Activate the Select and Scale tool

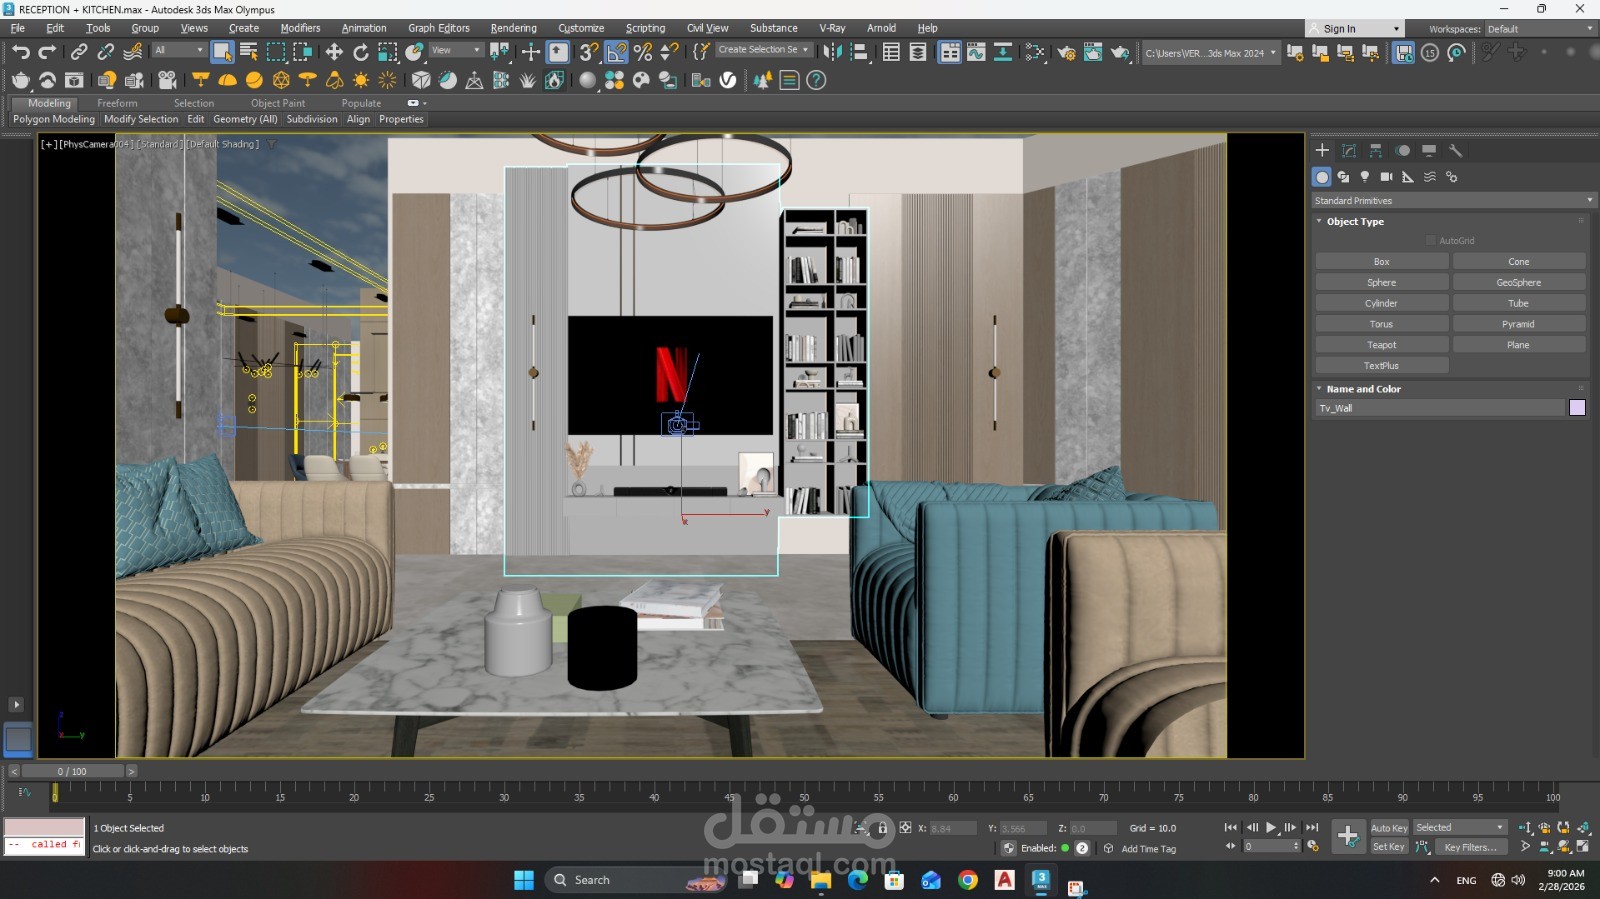point(388,52)
